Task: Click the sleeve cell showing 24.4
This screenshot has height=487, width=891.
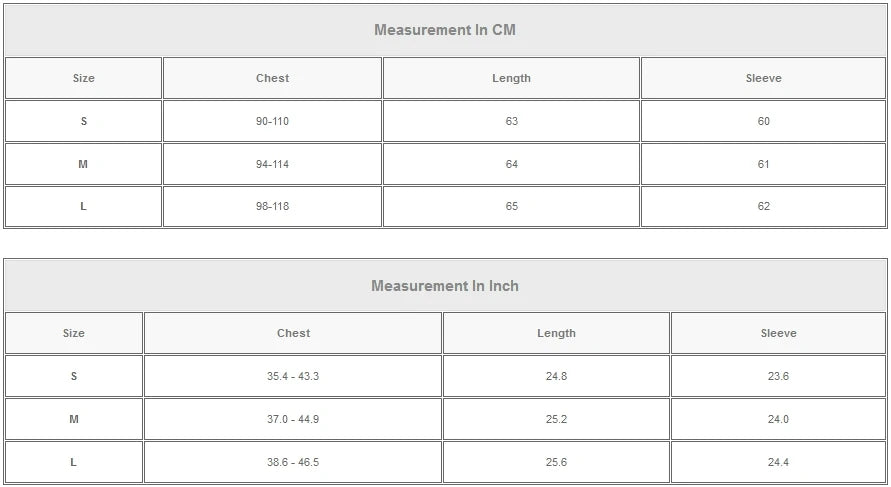Action: coord(778,462)
